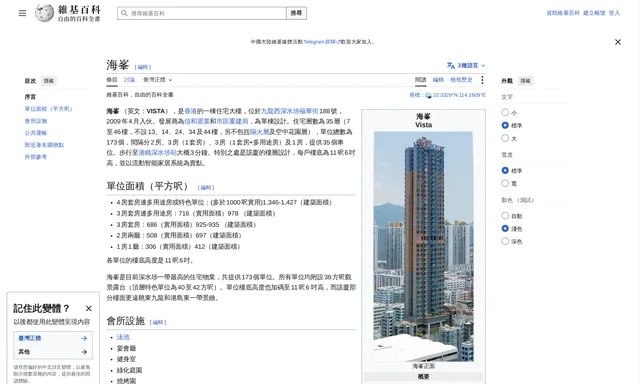Choose 其他 variant option
The height and width of the screenshot is (384, 640).
tap(53, 352)
